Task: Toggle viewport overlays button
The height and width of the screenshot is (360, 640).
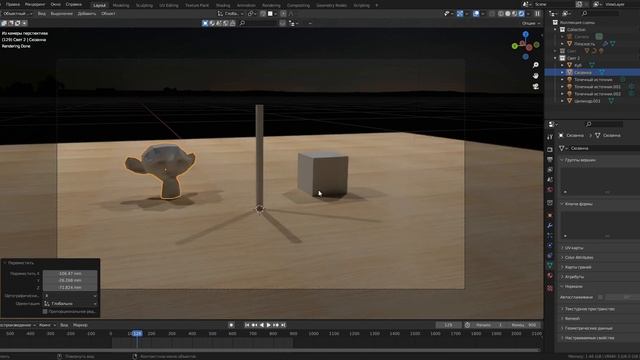Action: 476,13
